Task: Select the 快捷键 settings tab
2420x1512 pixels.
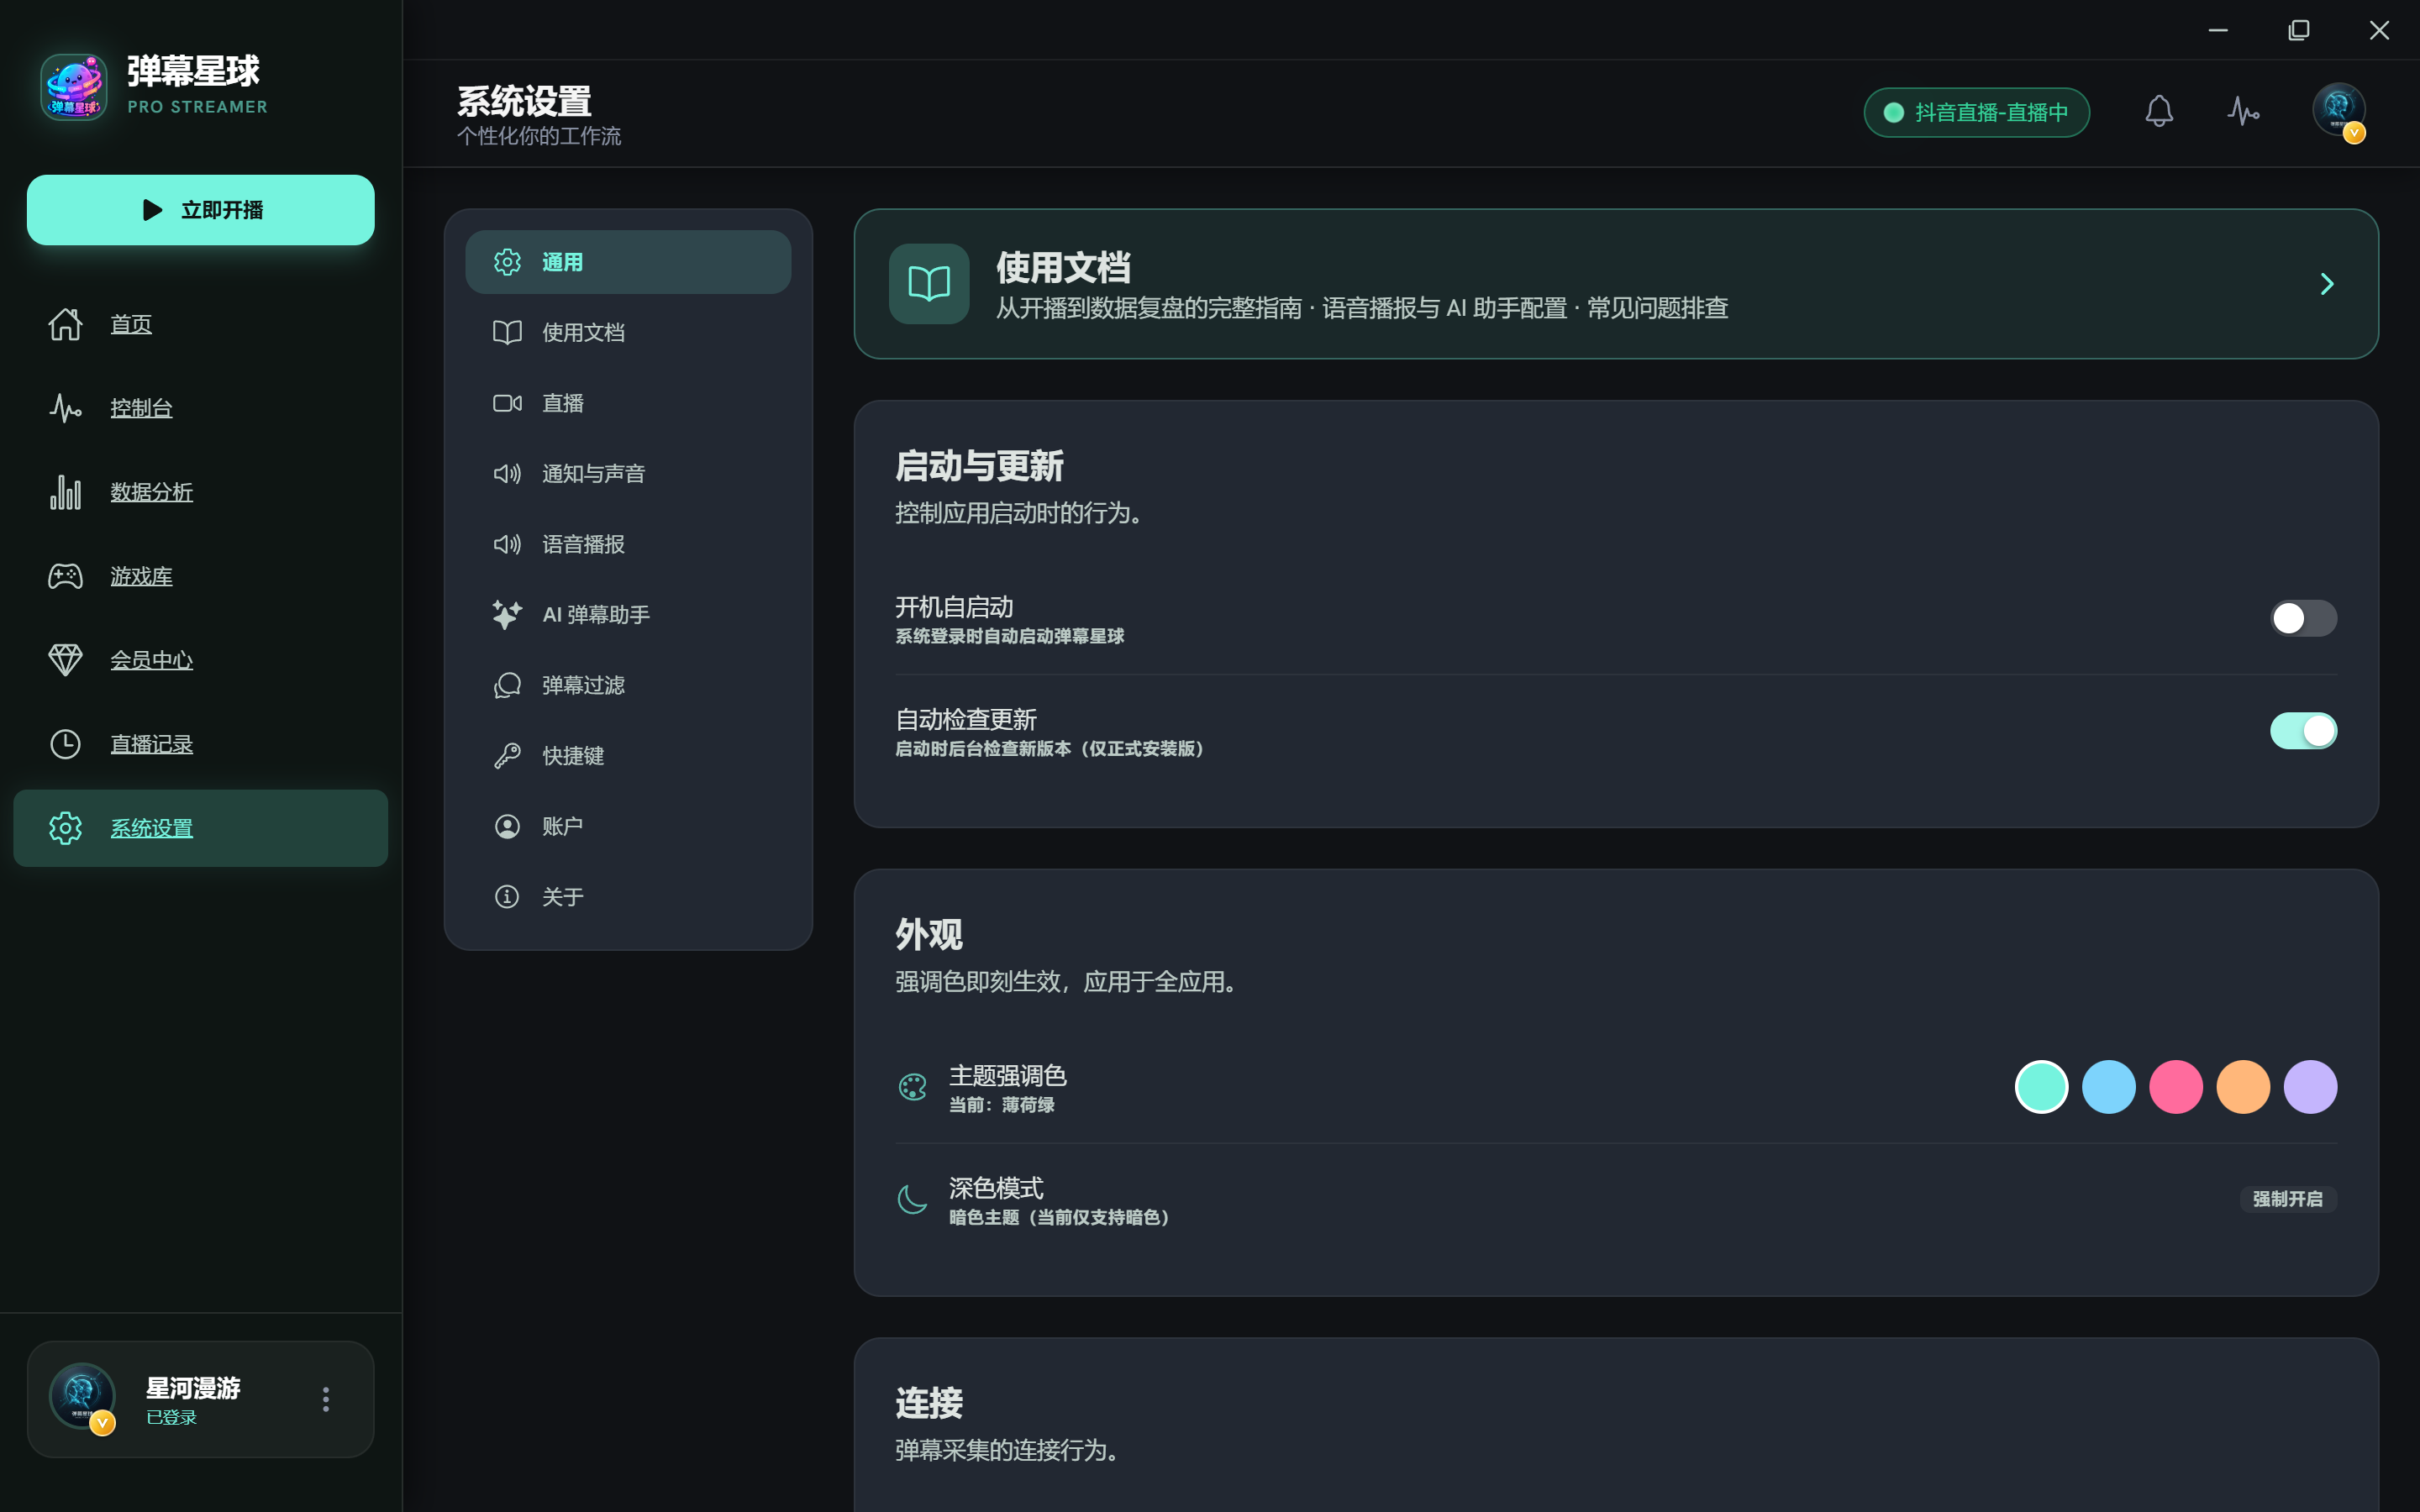Action: [x=628, y=756]
